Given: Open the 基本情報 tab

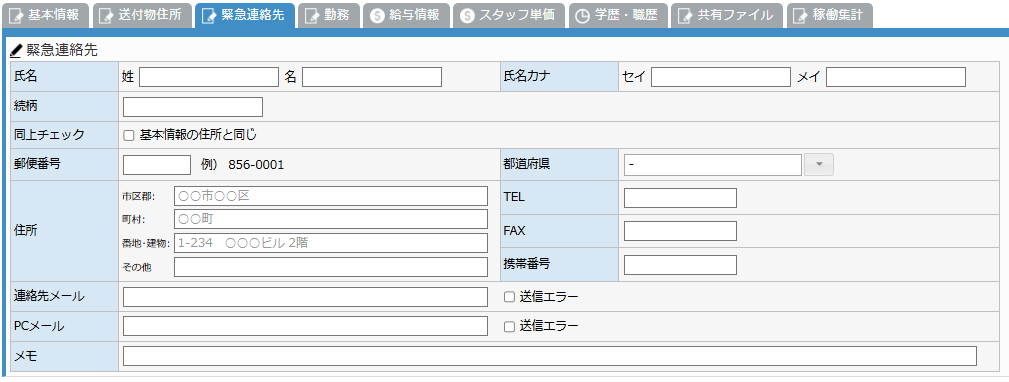Looking at the screenshot, I should 46,15.
